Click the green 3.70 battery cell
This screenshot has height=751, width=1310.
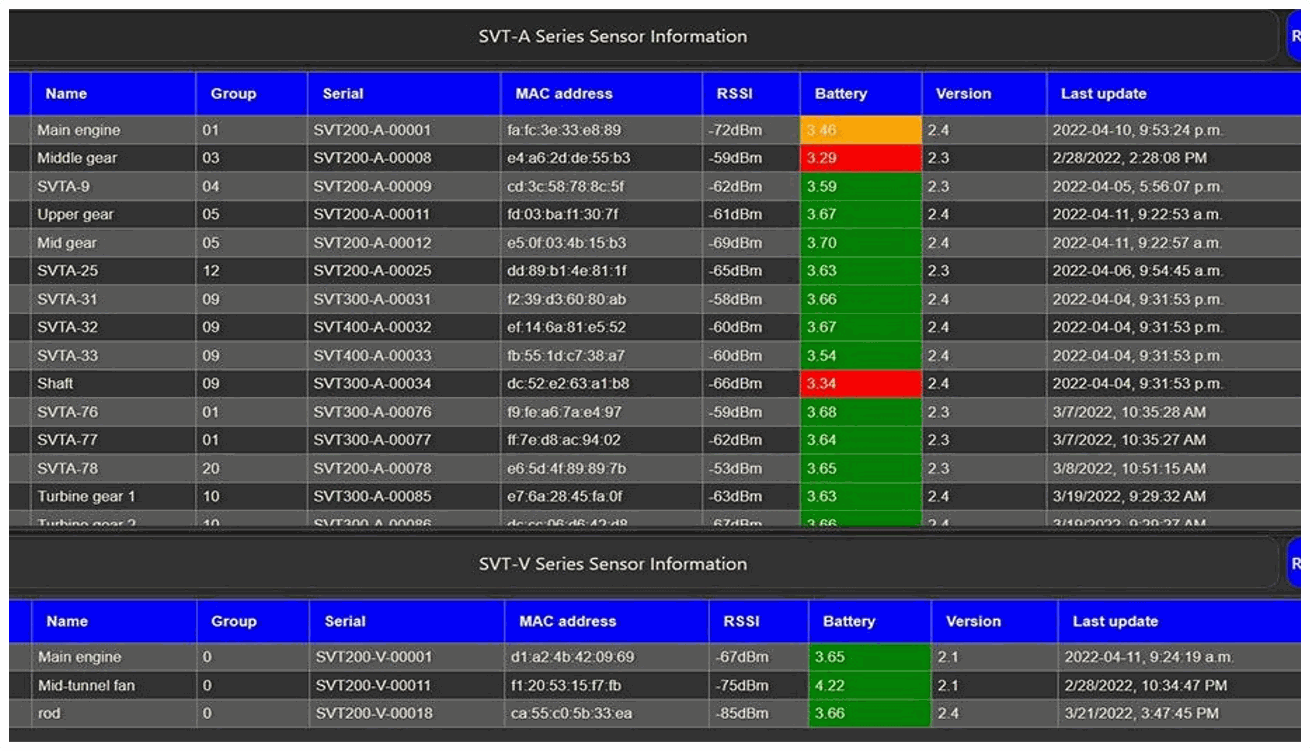pos(861,243)
